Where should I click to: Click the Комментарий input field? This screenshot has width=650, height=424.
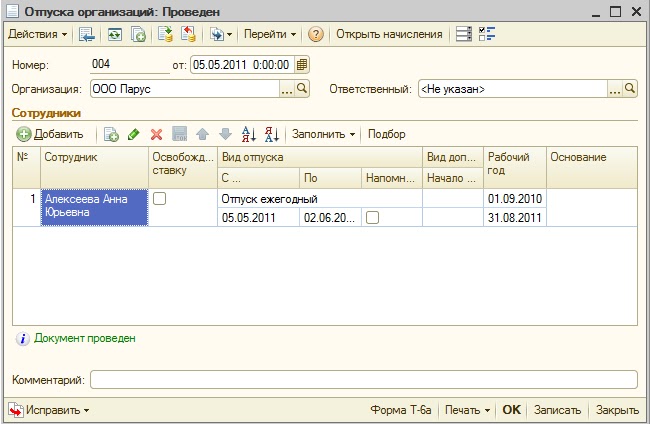pyautogui.click(x=364, y=380)
